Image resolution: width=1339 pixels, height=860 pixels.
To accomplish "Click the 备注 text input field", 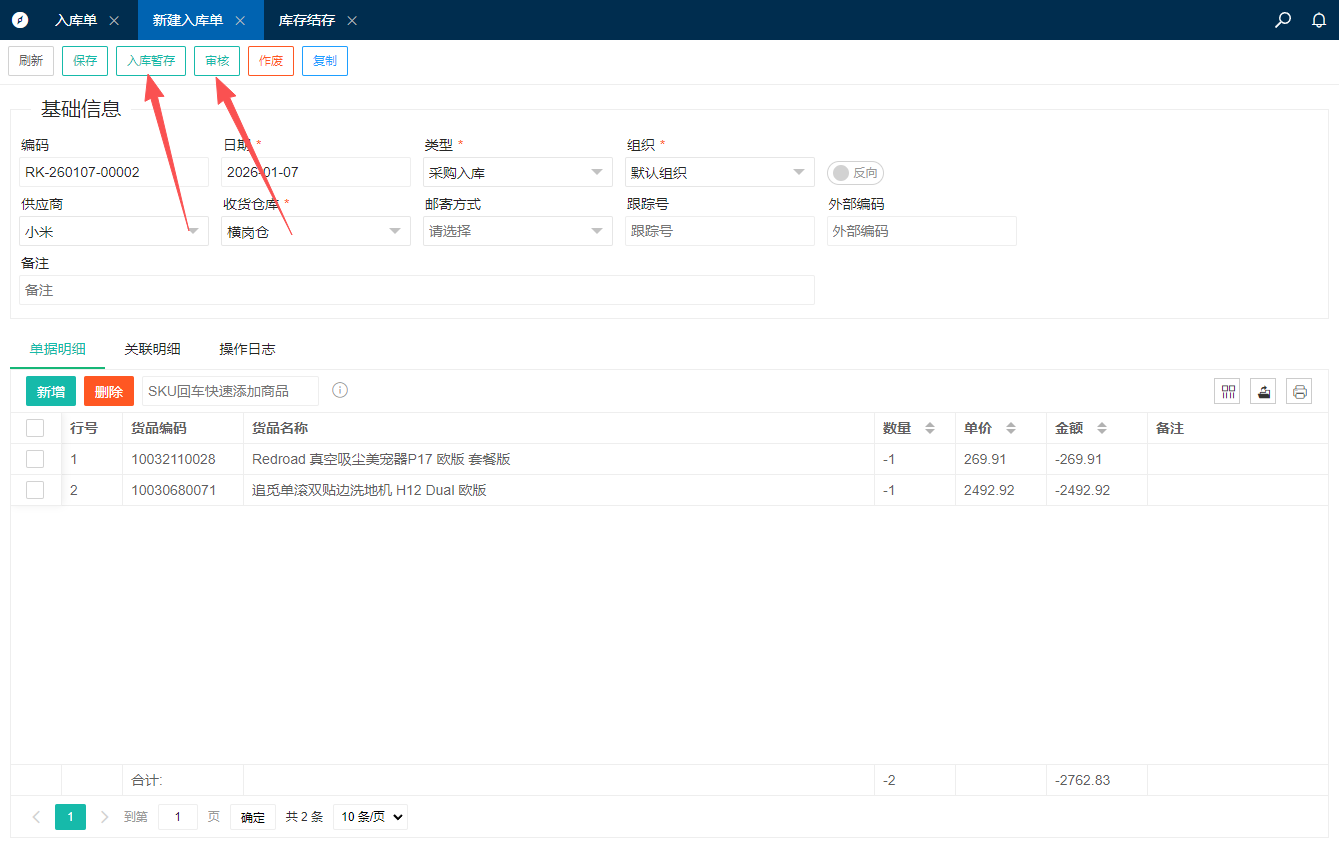I will [417, 290].
